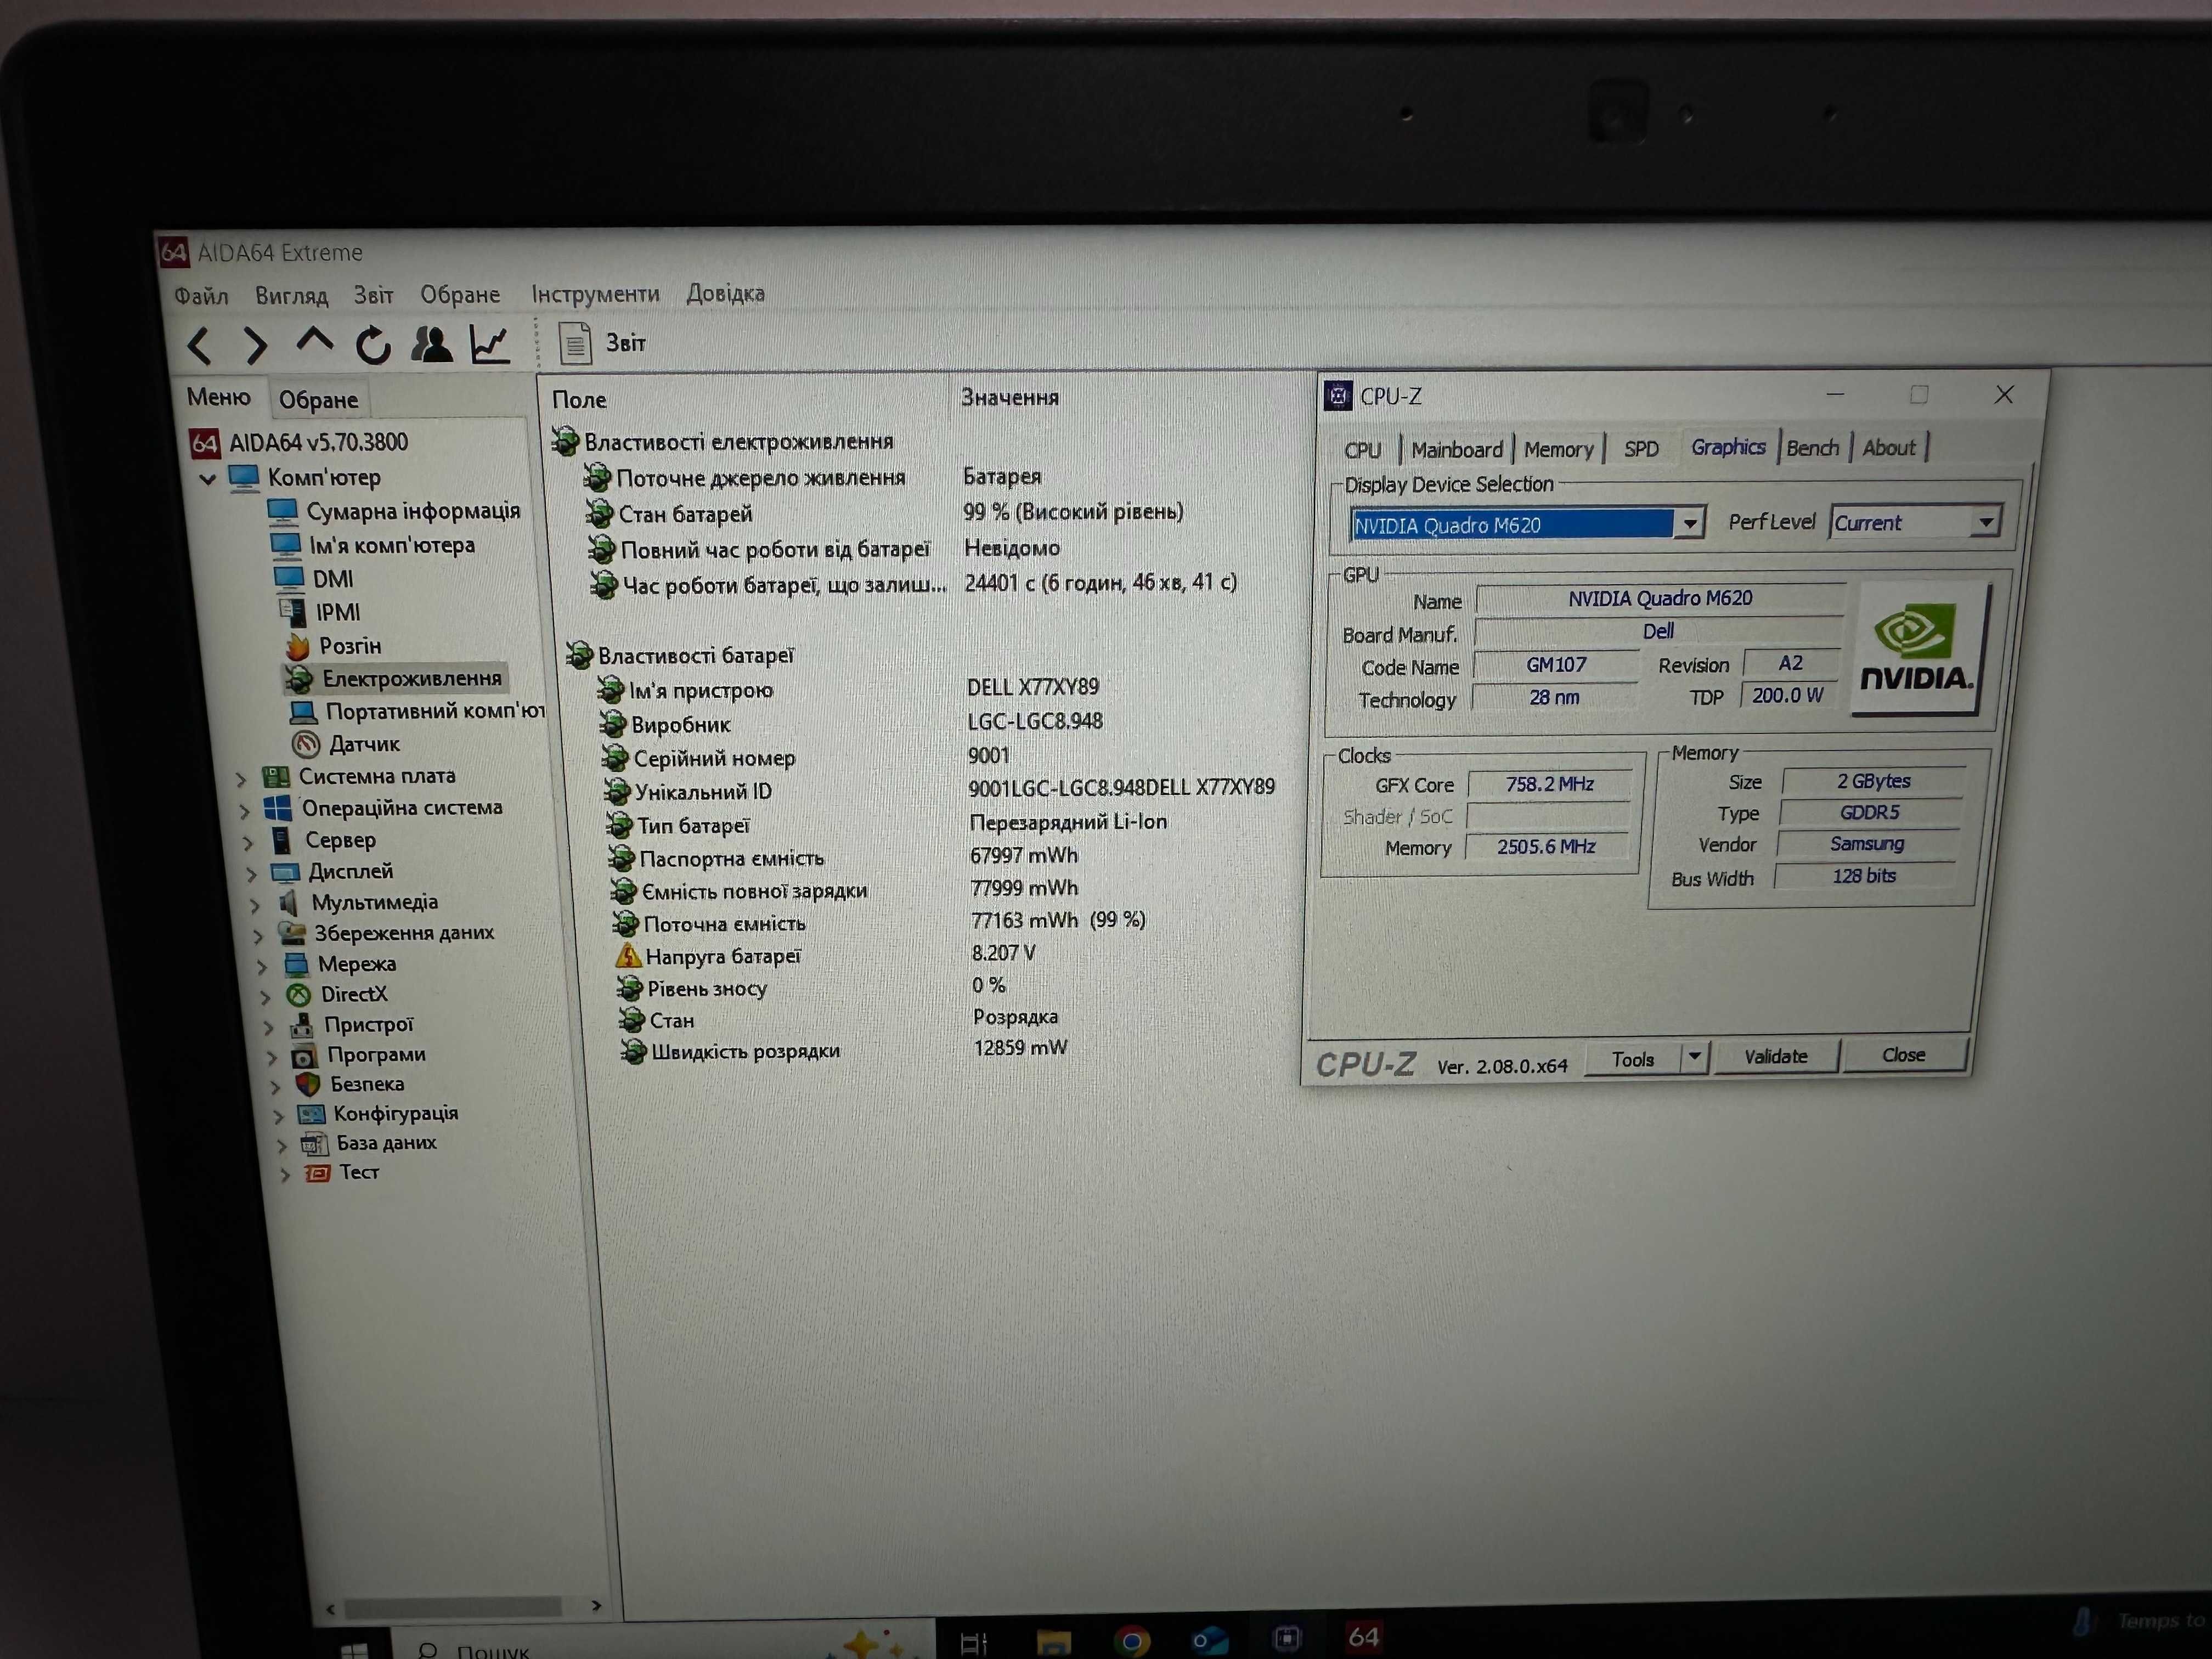Open the user profile toolbar icon

coord(432,345)
